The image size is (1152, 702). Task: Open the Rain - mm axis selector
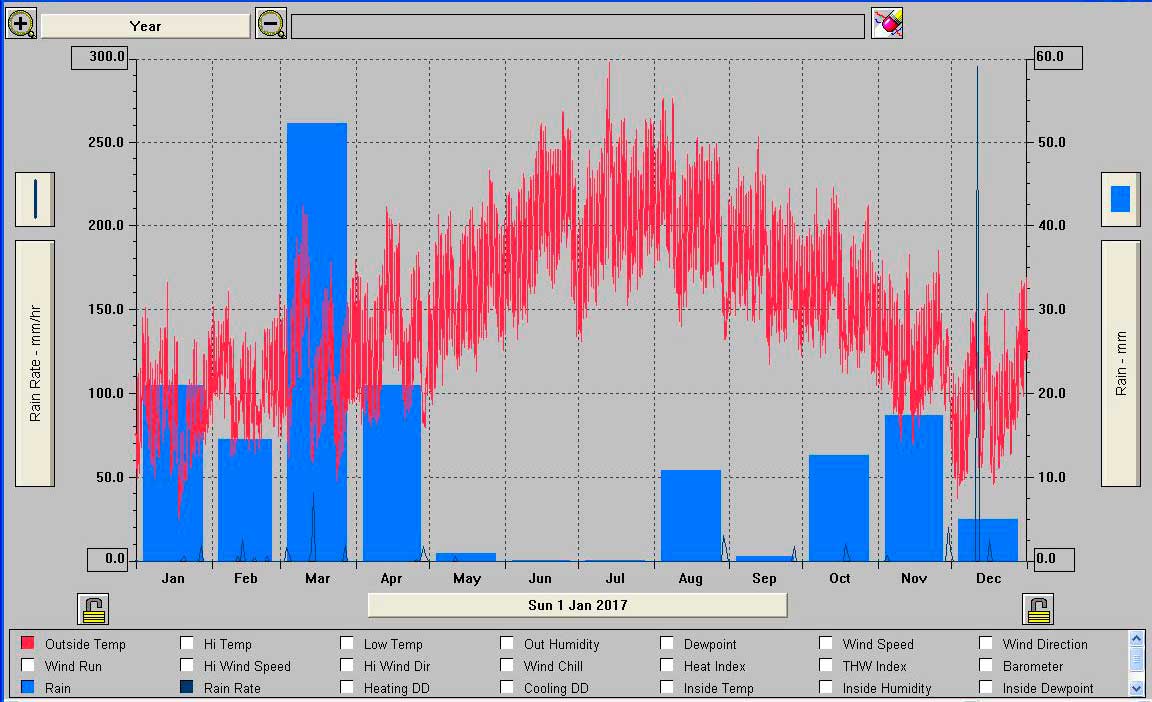(1120, 363)
